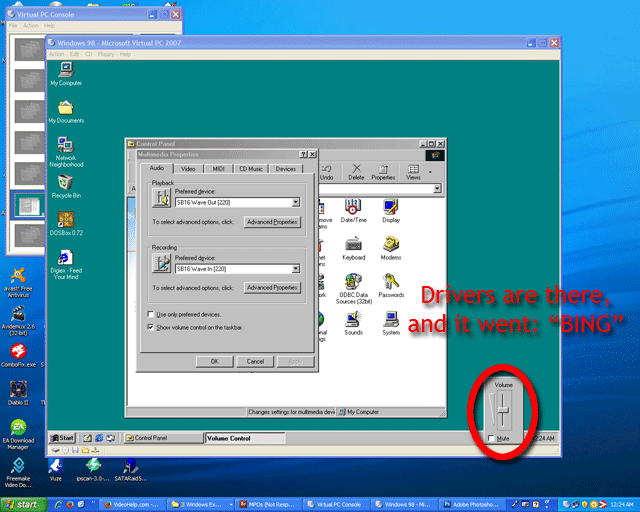
Task: Open Passwords control panel icon
Action: 391,285
